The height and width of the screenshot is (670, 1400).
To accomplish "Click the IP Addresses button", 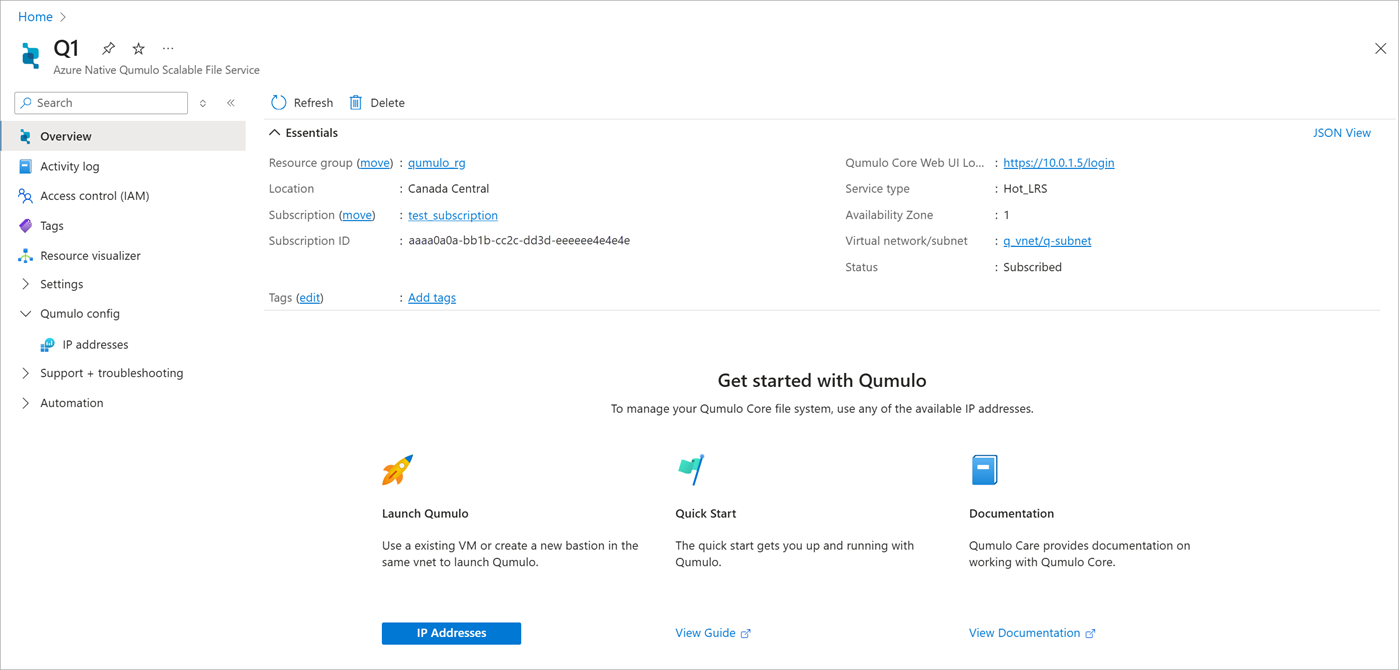I will click(x=451, y=633).
